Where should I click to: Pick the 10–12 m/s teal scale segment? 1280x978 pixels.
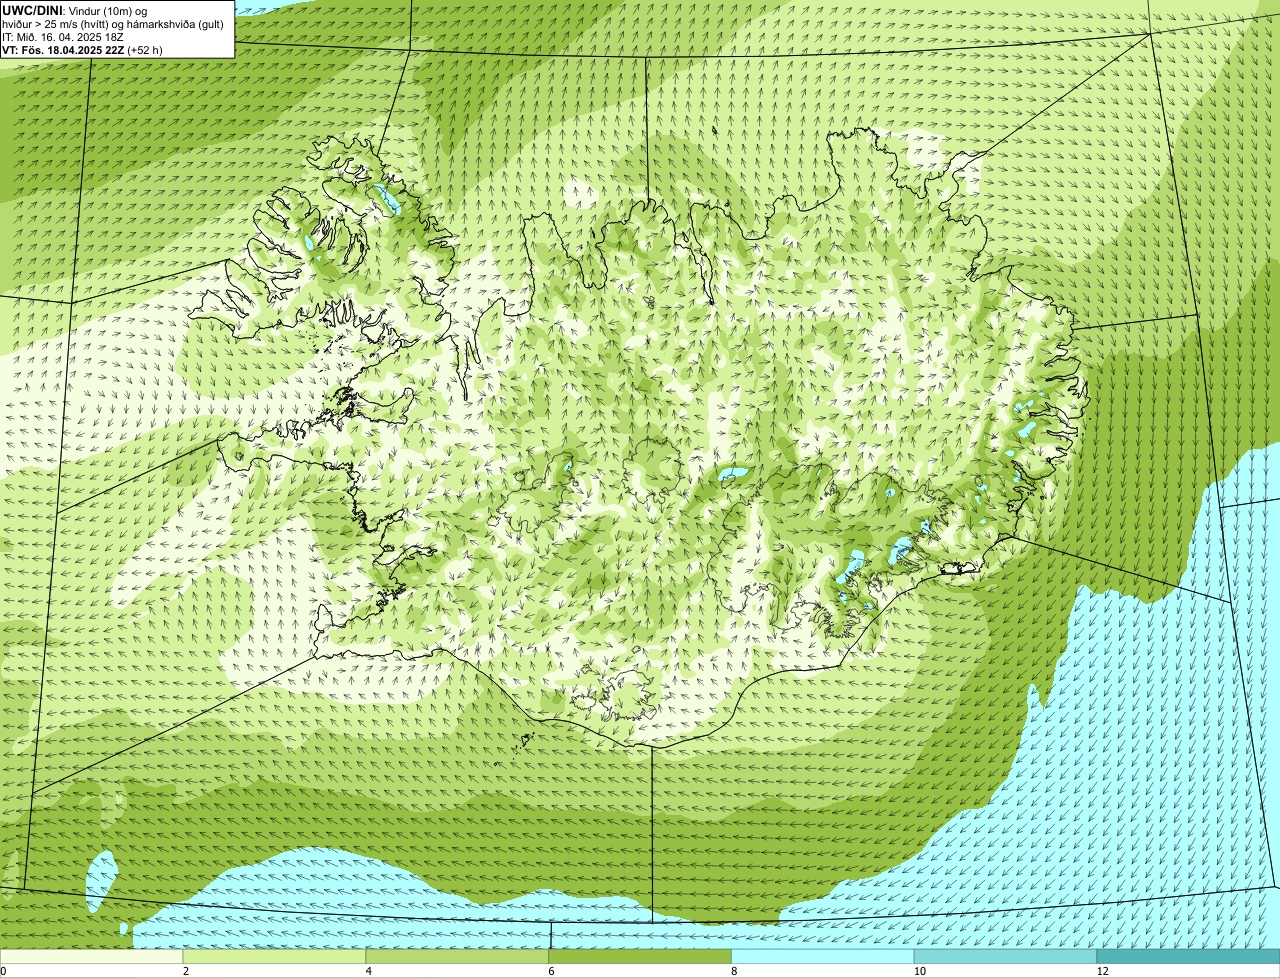(x=1006, y=957)
